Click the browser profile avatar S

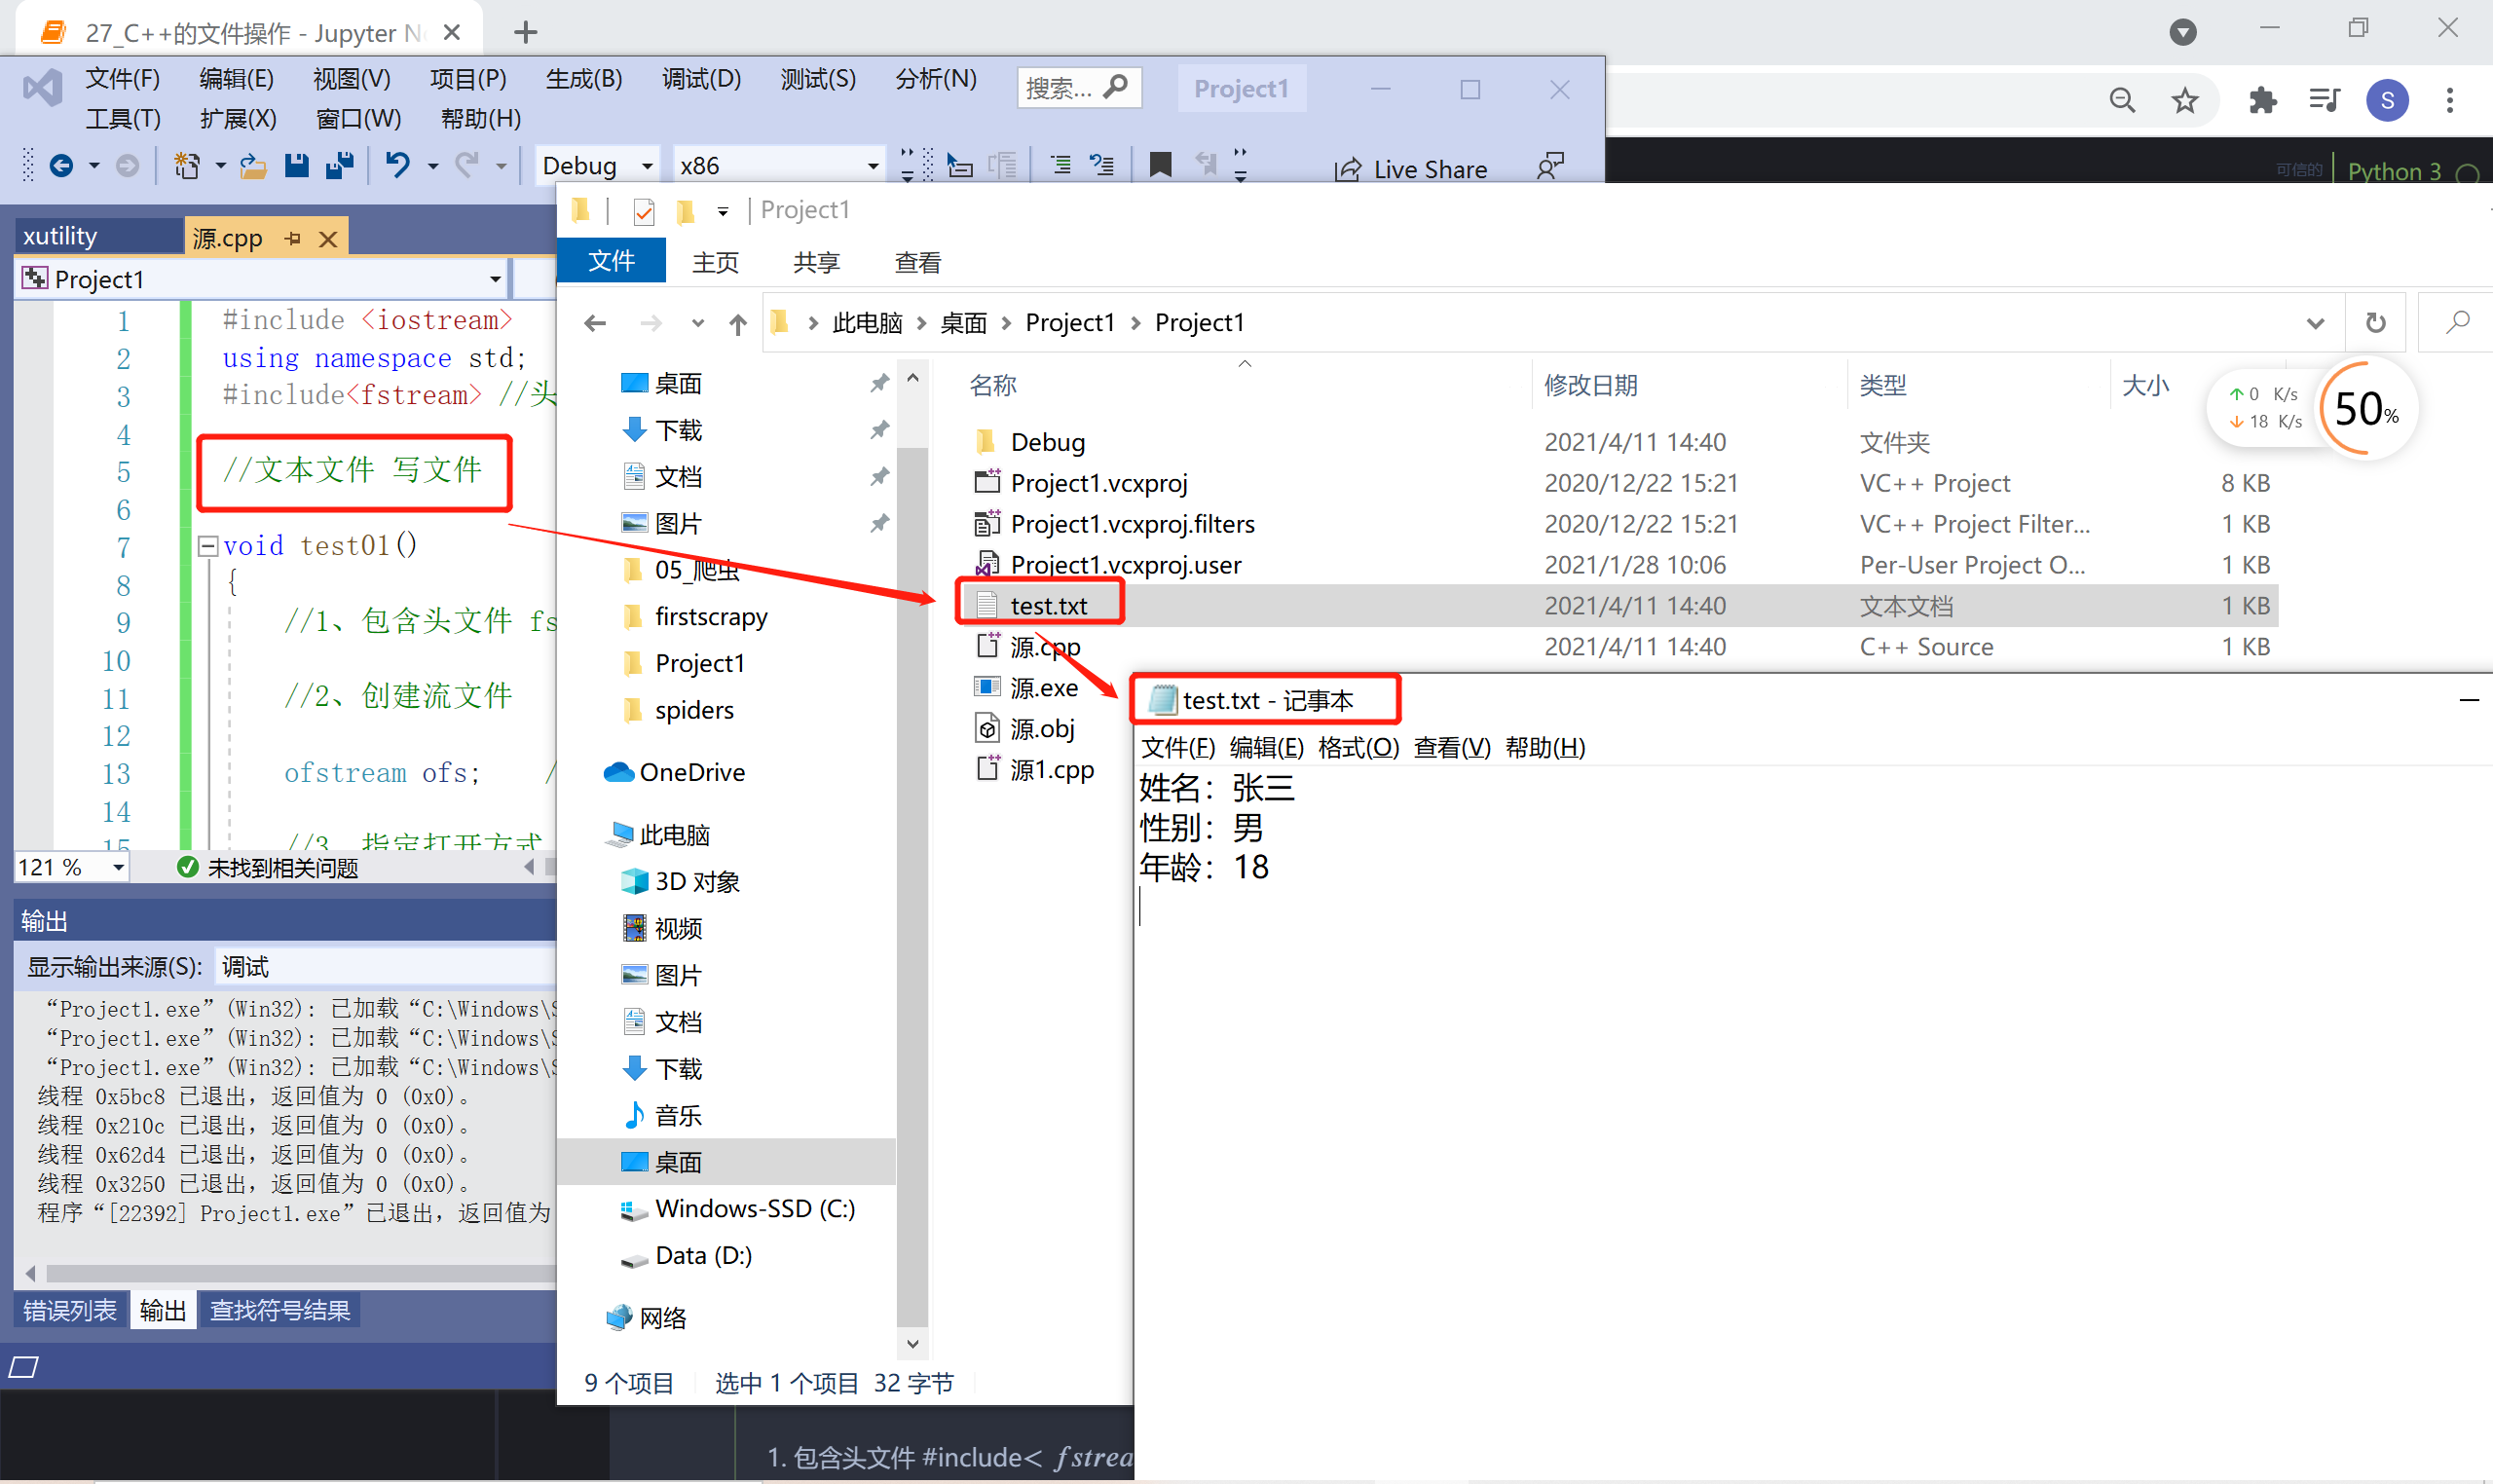2387,100
